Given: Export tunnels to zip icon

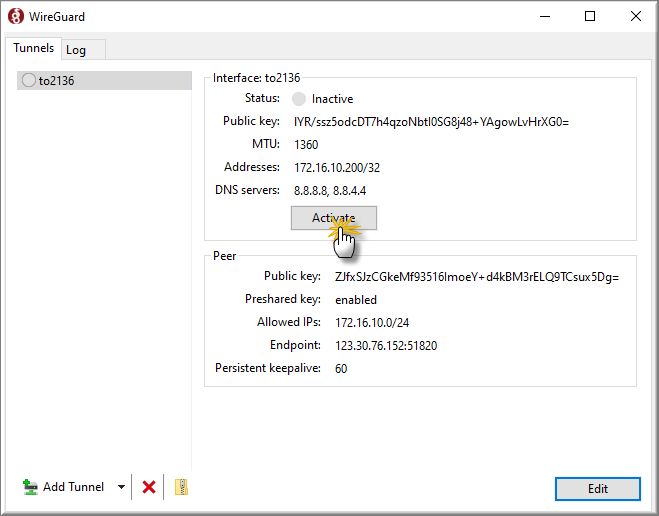Looking at the screenshot, I should 181,487.
